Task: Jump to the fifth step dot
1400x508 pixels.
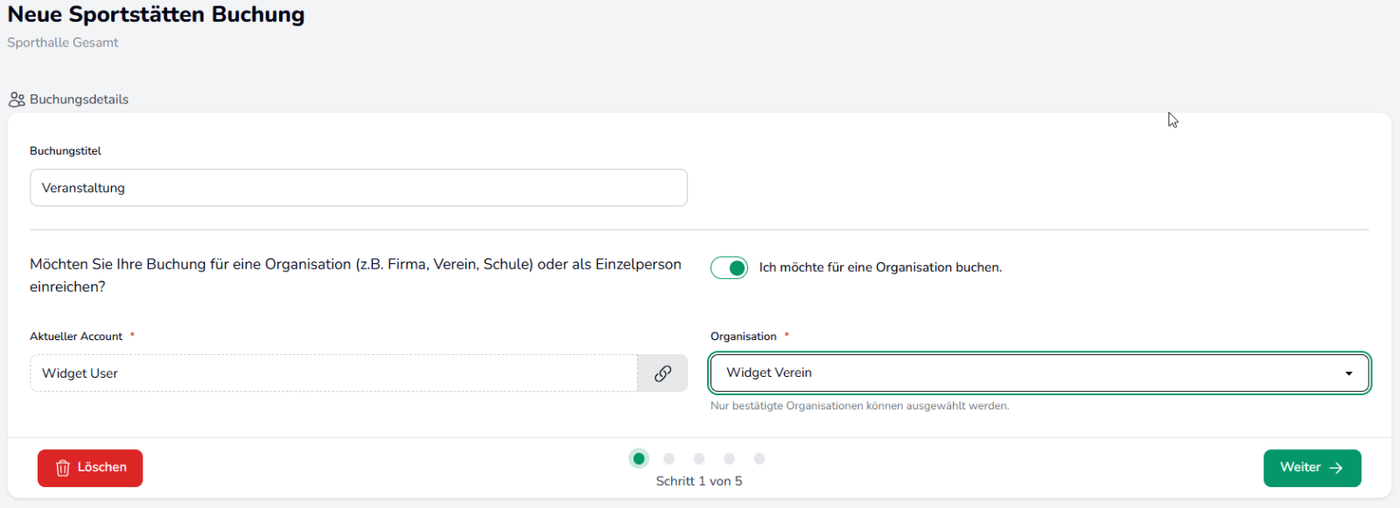Action: [x=759, y=459]
